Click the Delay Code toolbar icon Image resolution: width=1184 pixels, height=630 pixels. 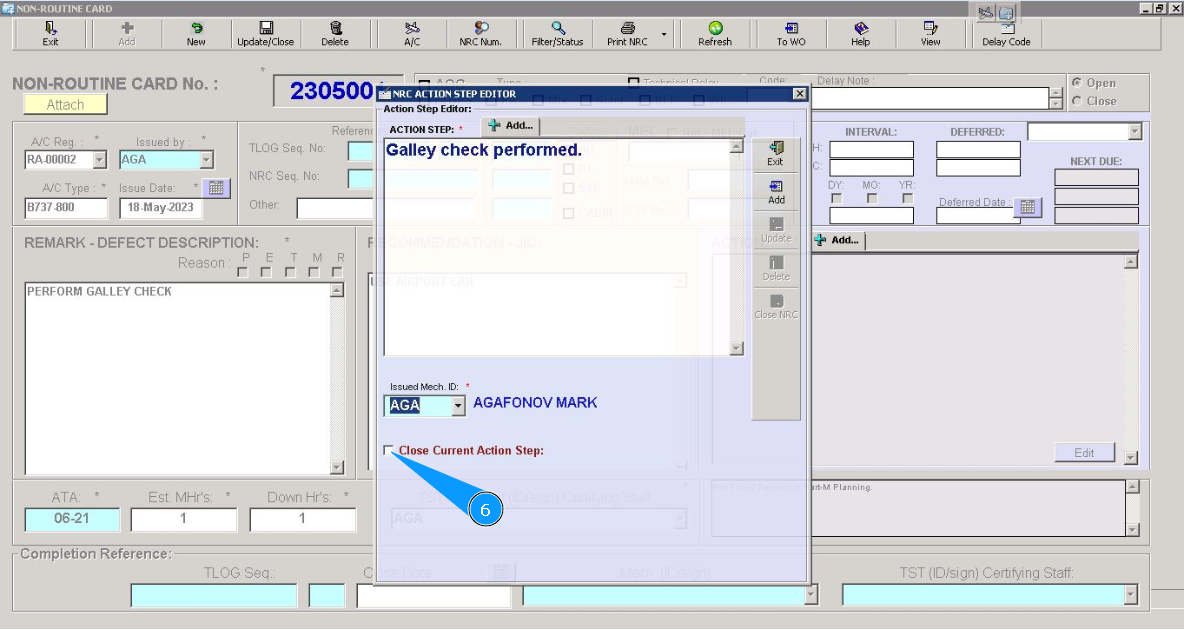tap(1007, 29)
